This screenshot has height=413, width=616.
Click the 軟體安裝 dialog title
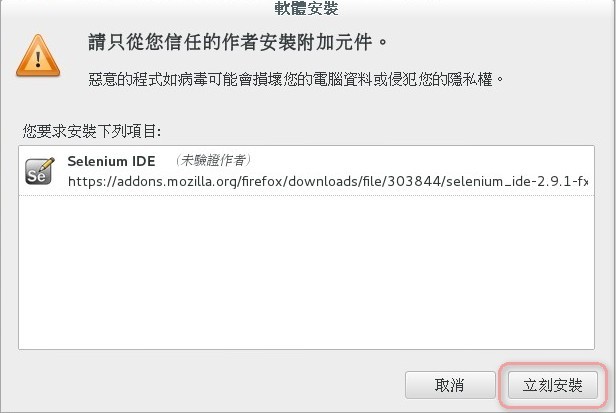tap(306, 8)
